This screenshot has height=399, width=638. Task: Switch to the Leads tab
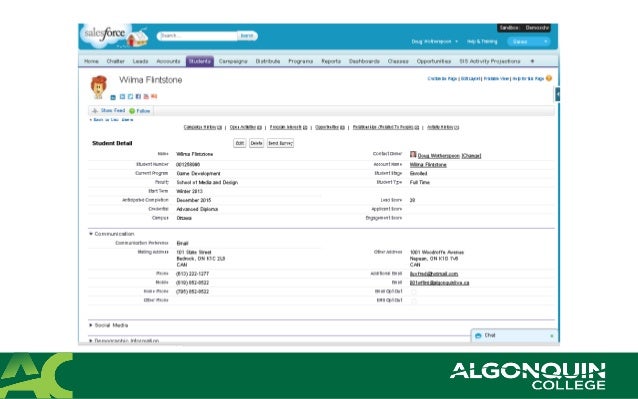click(x=140, y=61)
